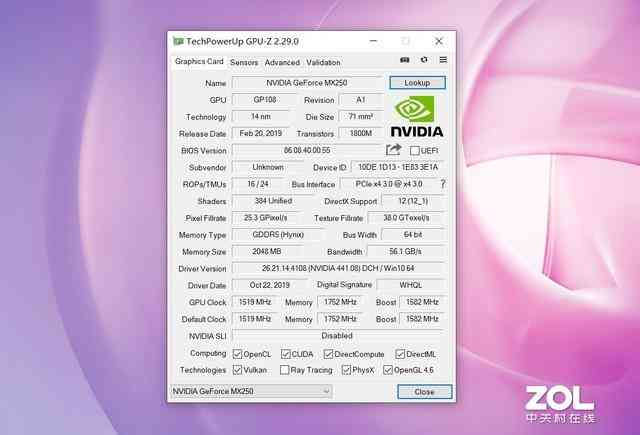
Task: Click the GPU-Z app icon in title bar
Action: [178, 41]
